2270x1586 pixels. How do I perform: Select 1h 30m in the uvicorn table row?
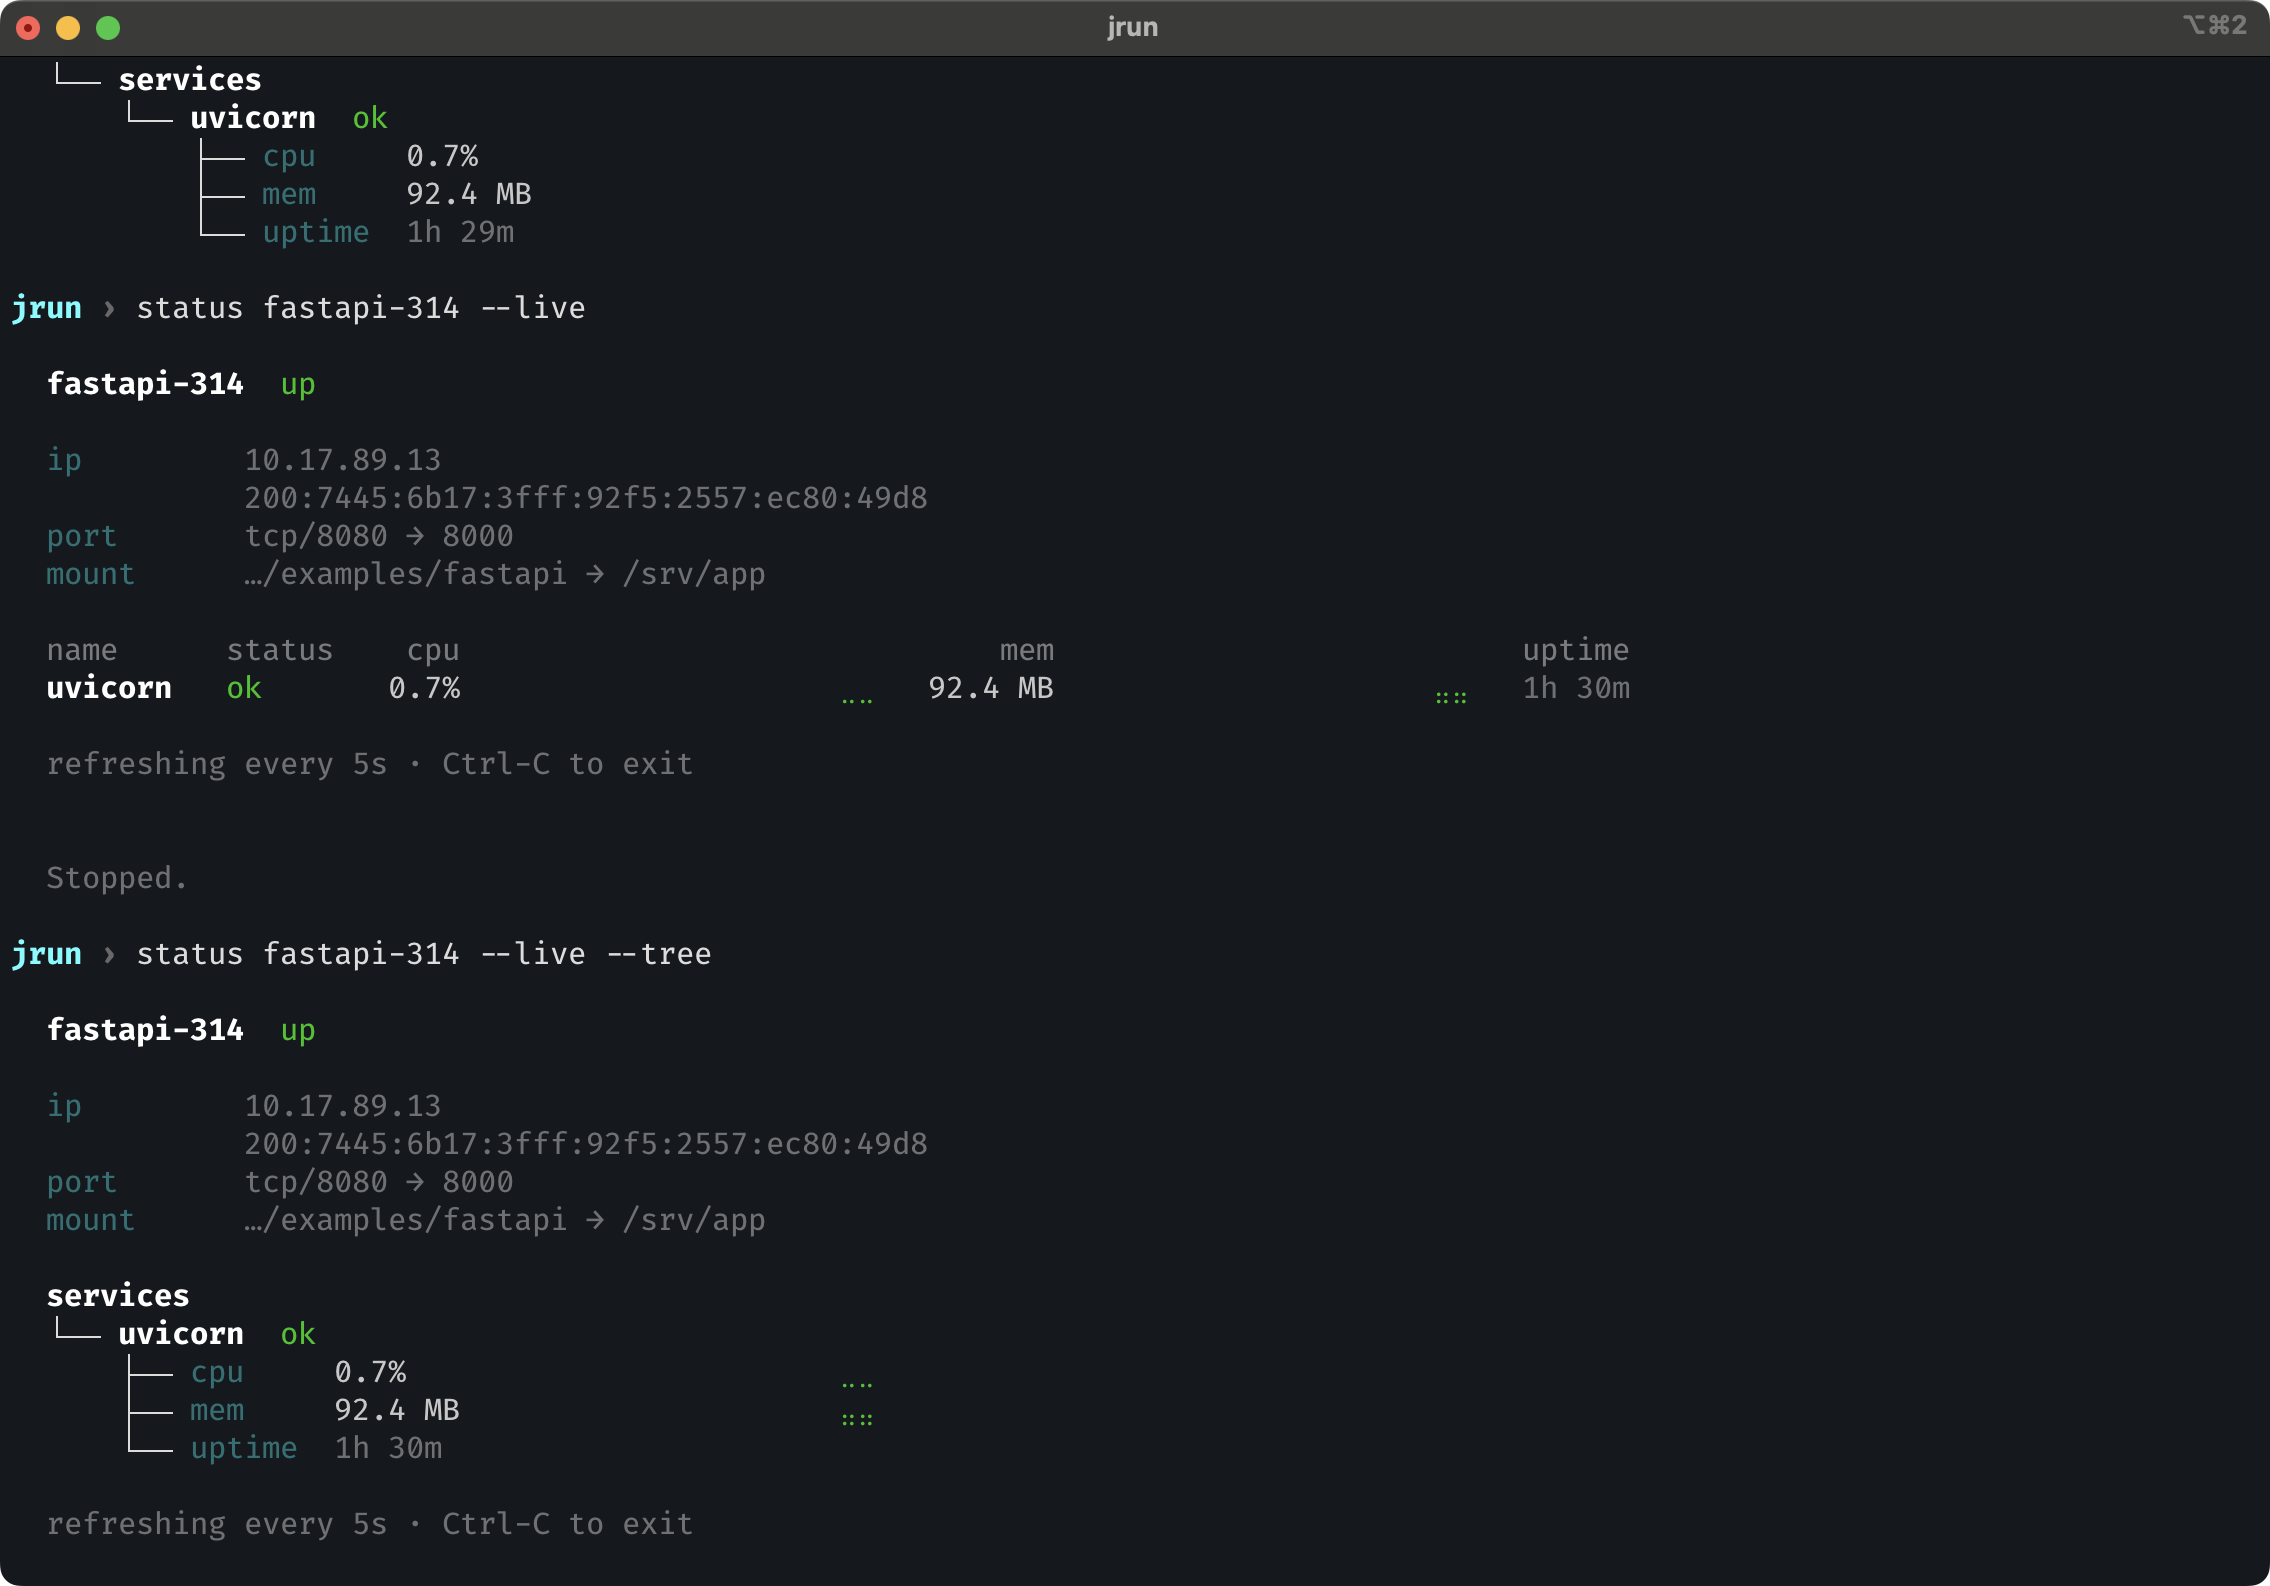(x=1576, y=688)
